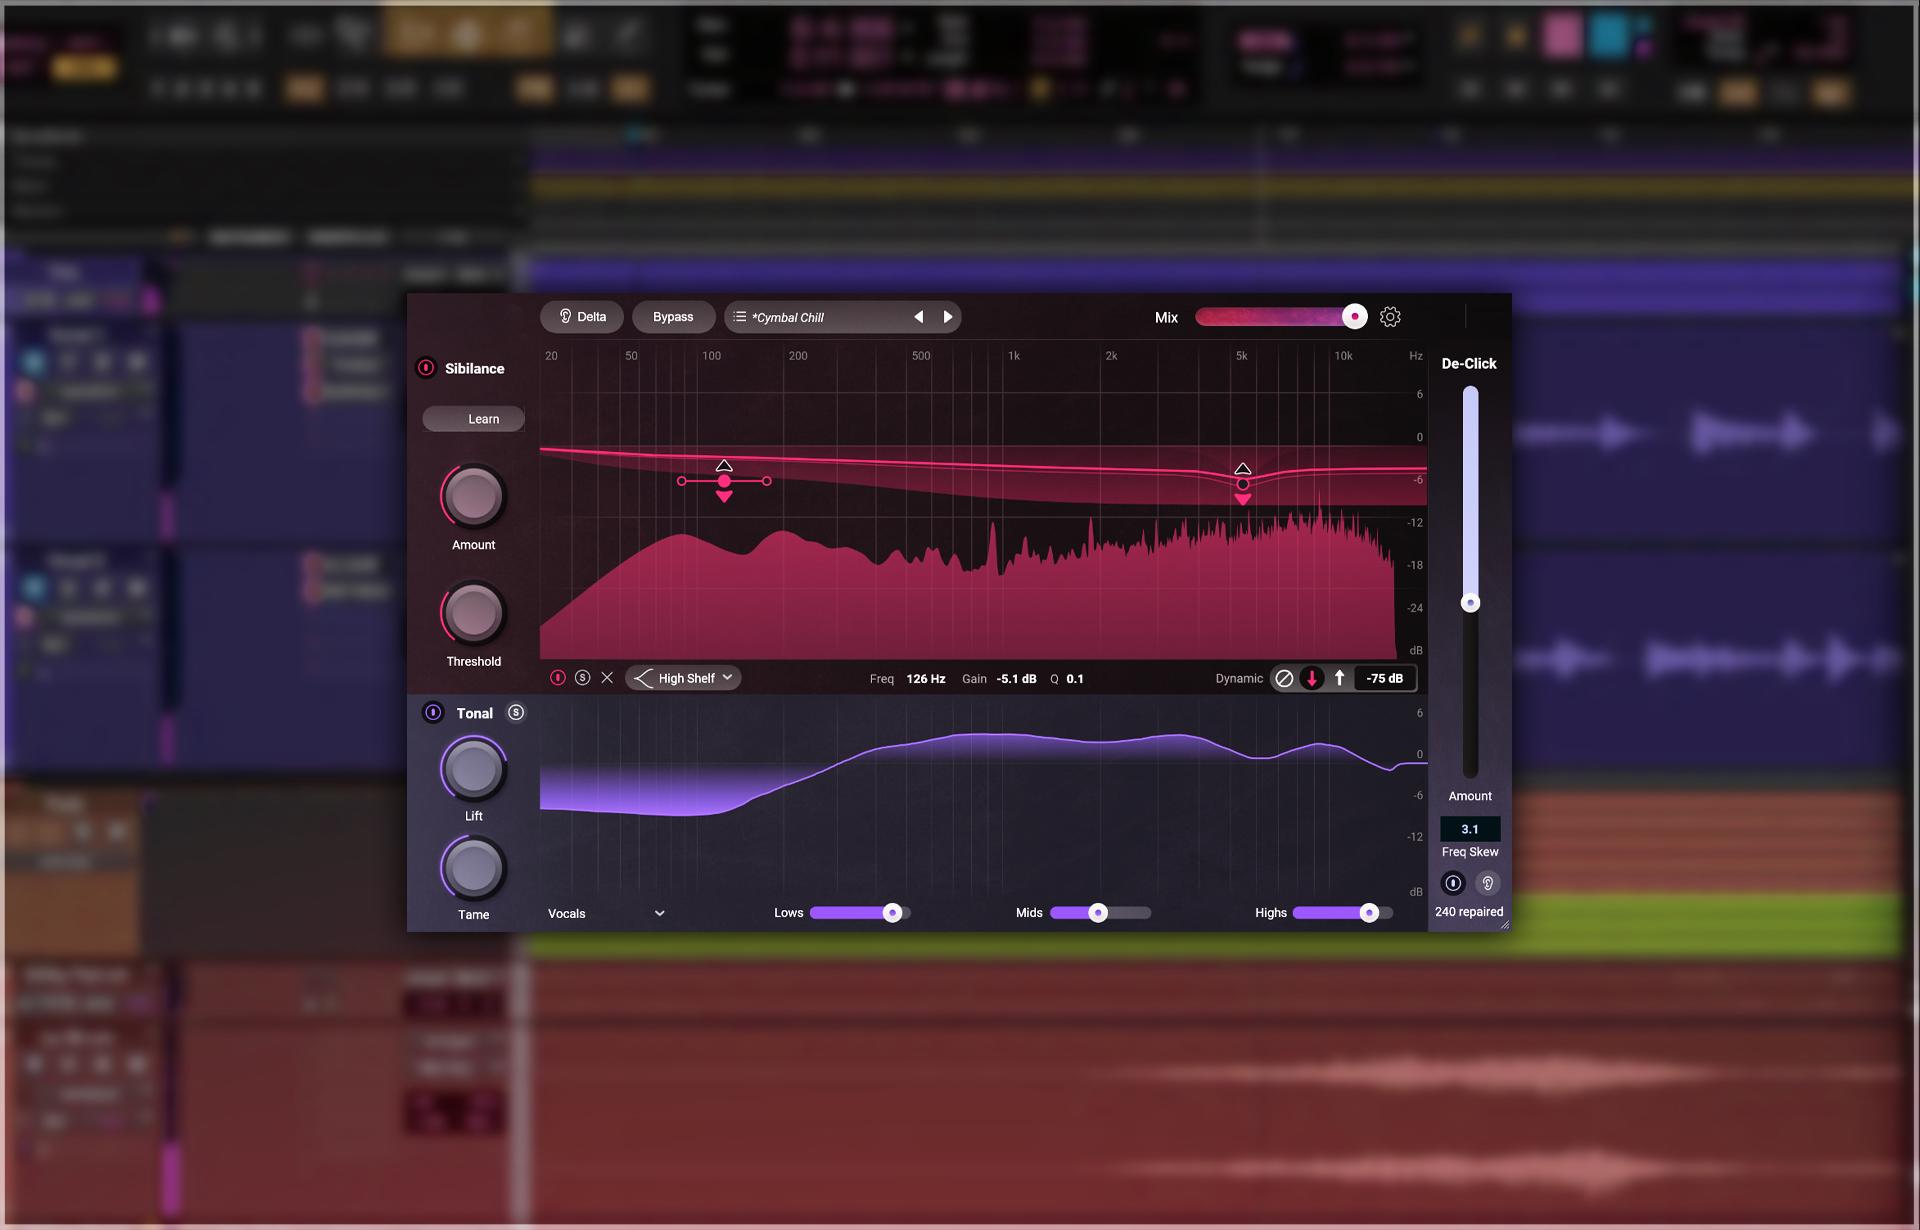Click the Q value 0.1

pyautogui.click(x=1075, y=679)
